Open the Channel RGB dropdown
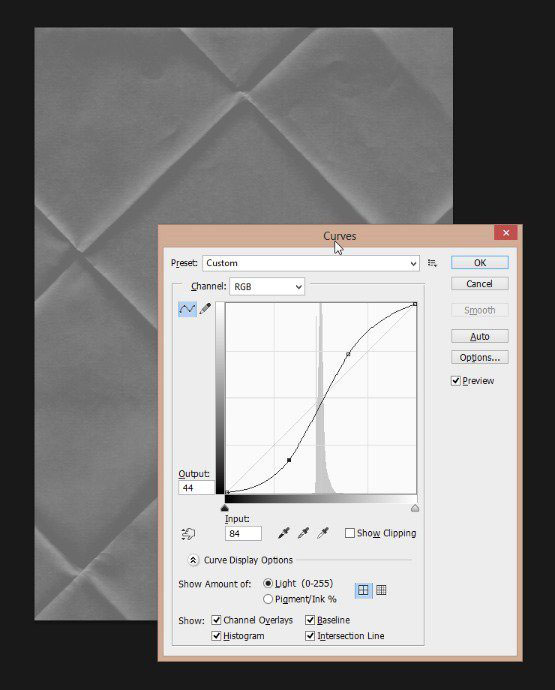This screenshot has height=690, width=555. pos(267,286)
